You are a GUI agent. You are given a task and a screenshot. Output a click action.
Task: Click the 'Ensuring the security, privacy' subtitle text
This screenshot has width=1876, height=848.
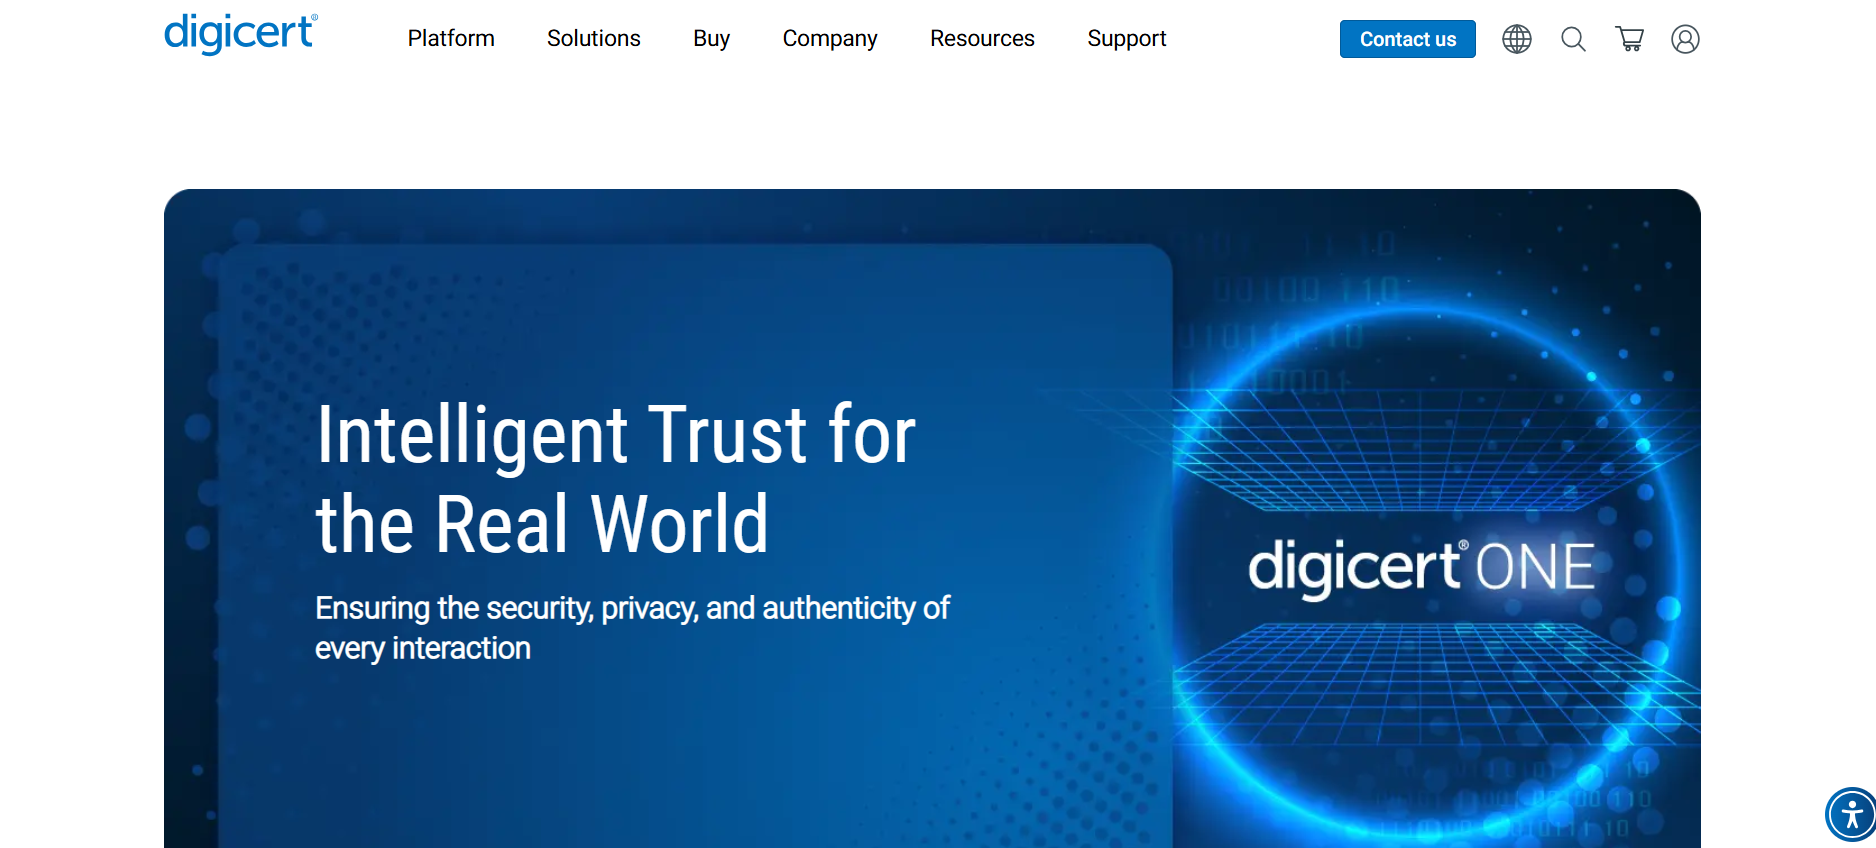click(x=632, y=628)
